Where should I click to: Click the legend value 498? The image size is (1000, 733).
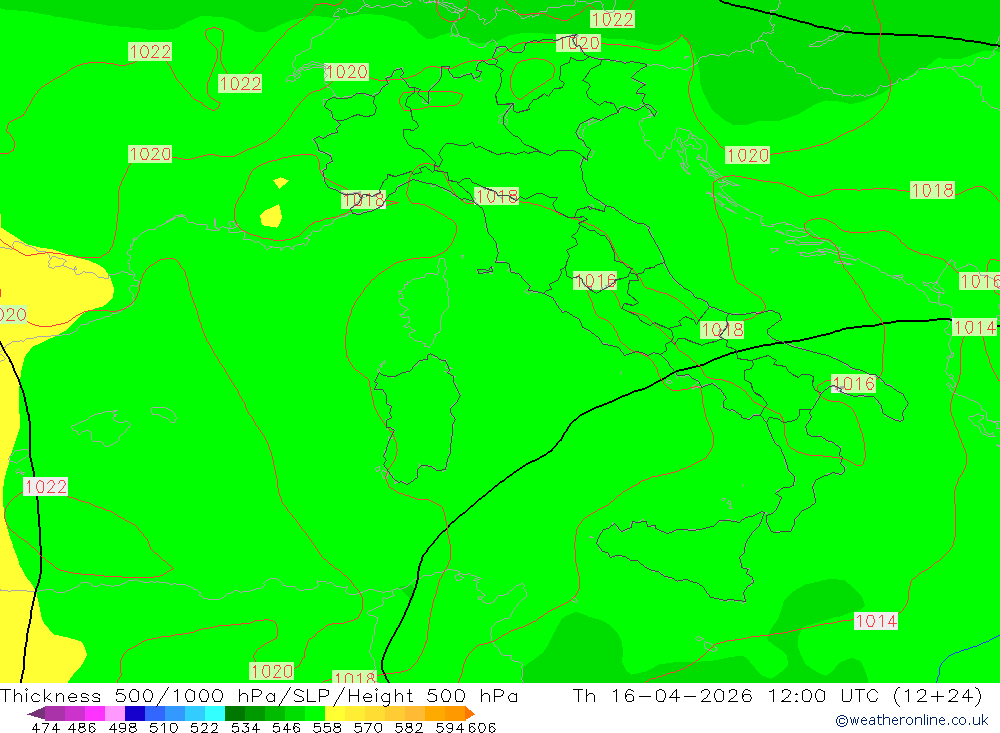tap(122, 728)
